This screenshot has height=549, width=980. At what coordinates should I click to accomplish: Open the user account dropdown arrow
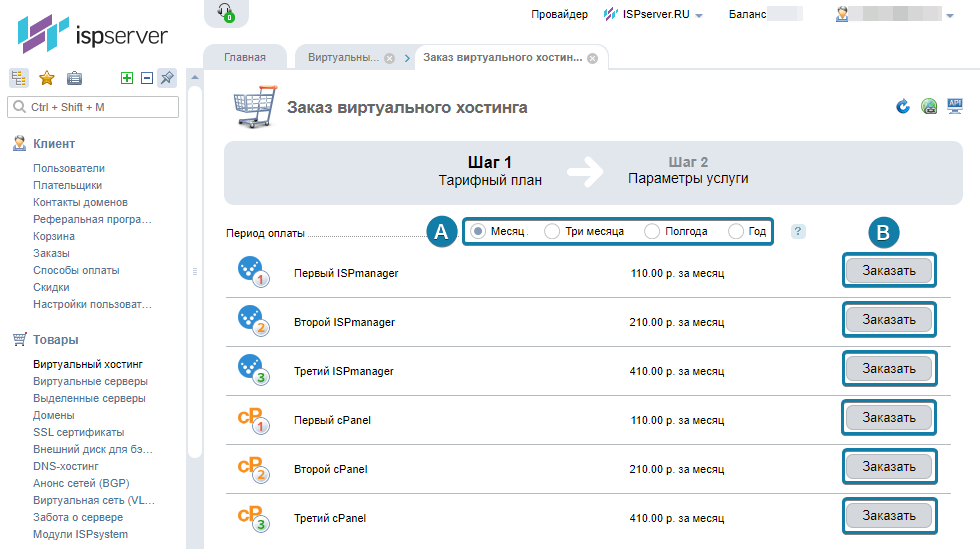950,16
